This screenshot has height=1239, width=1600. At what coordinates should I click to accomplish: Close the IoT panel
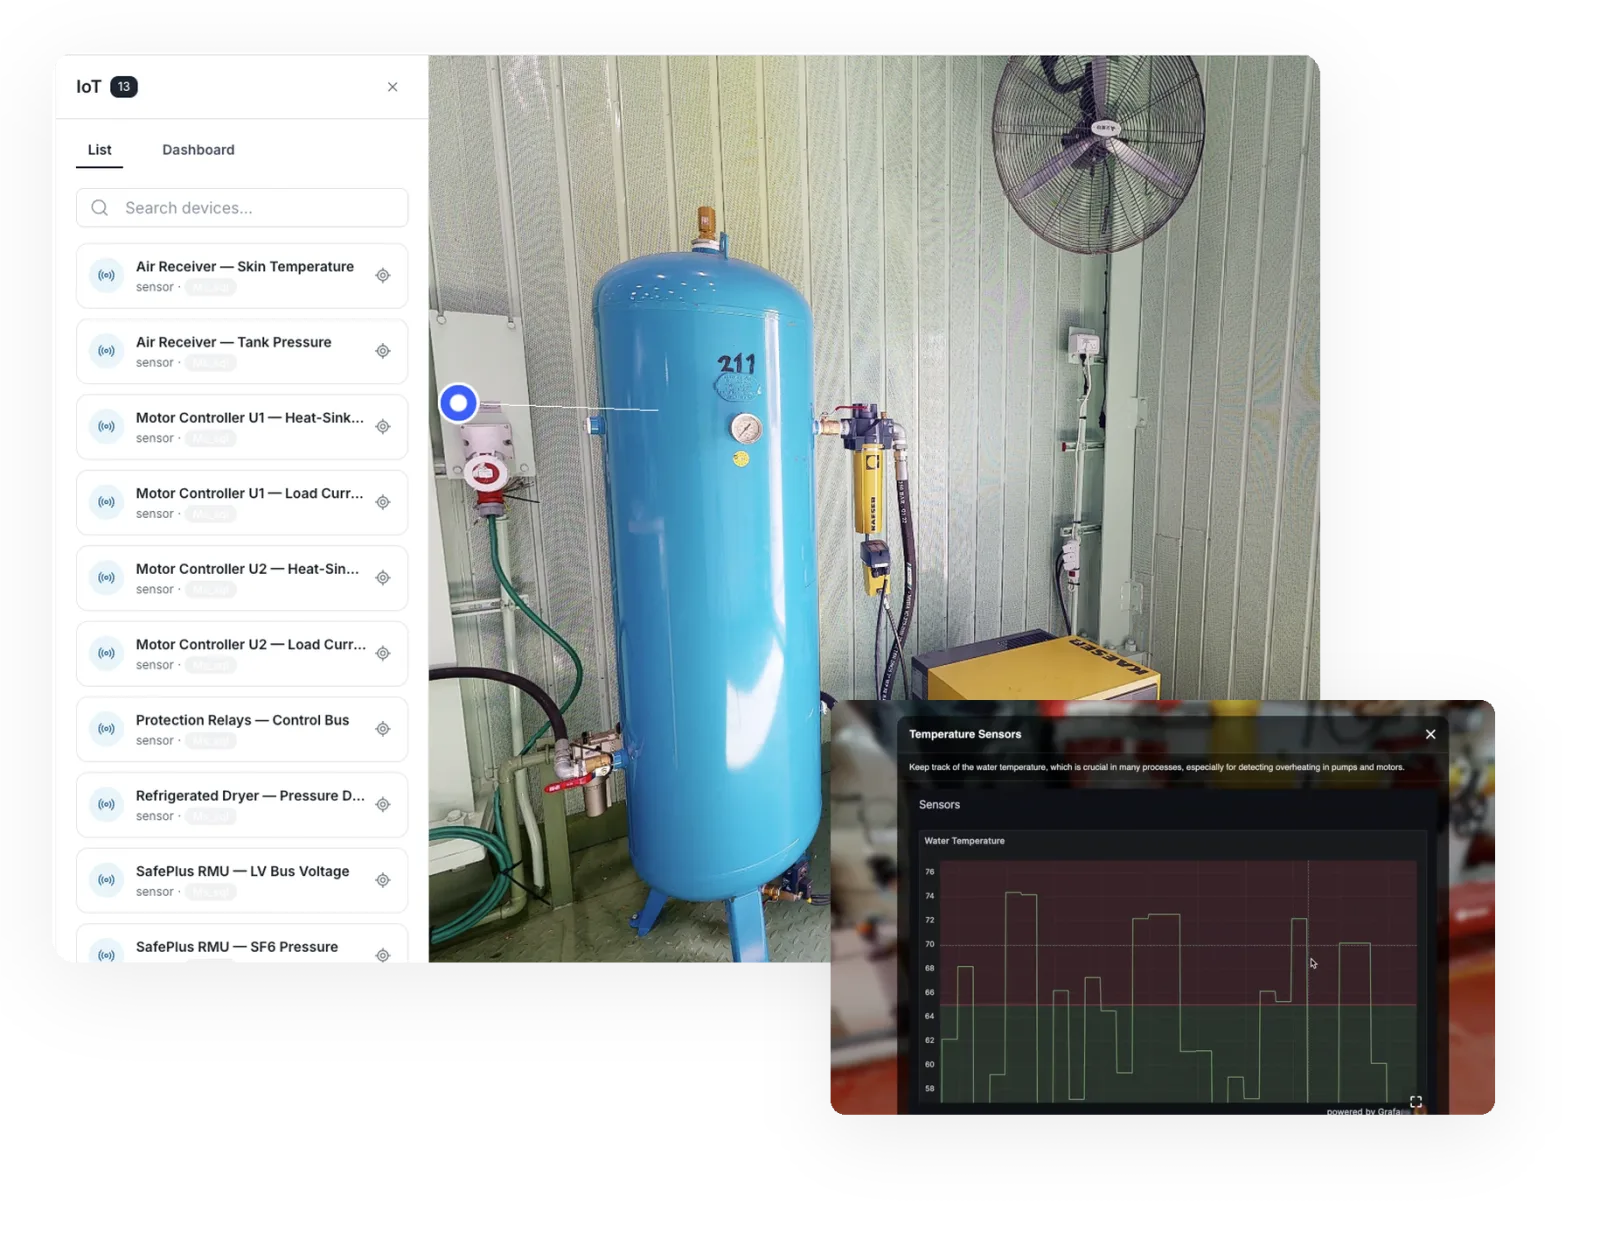[393, 87]
